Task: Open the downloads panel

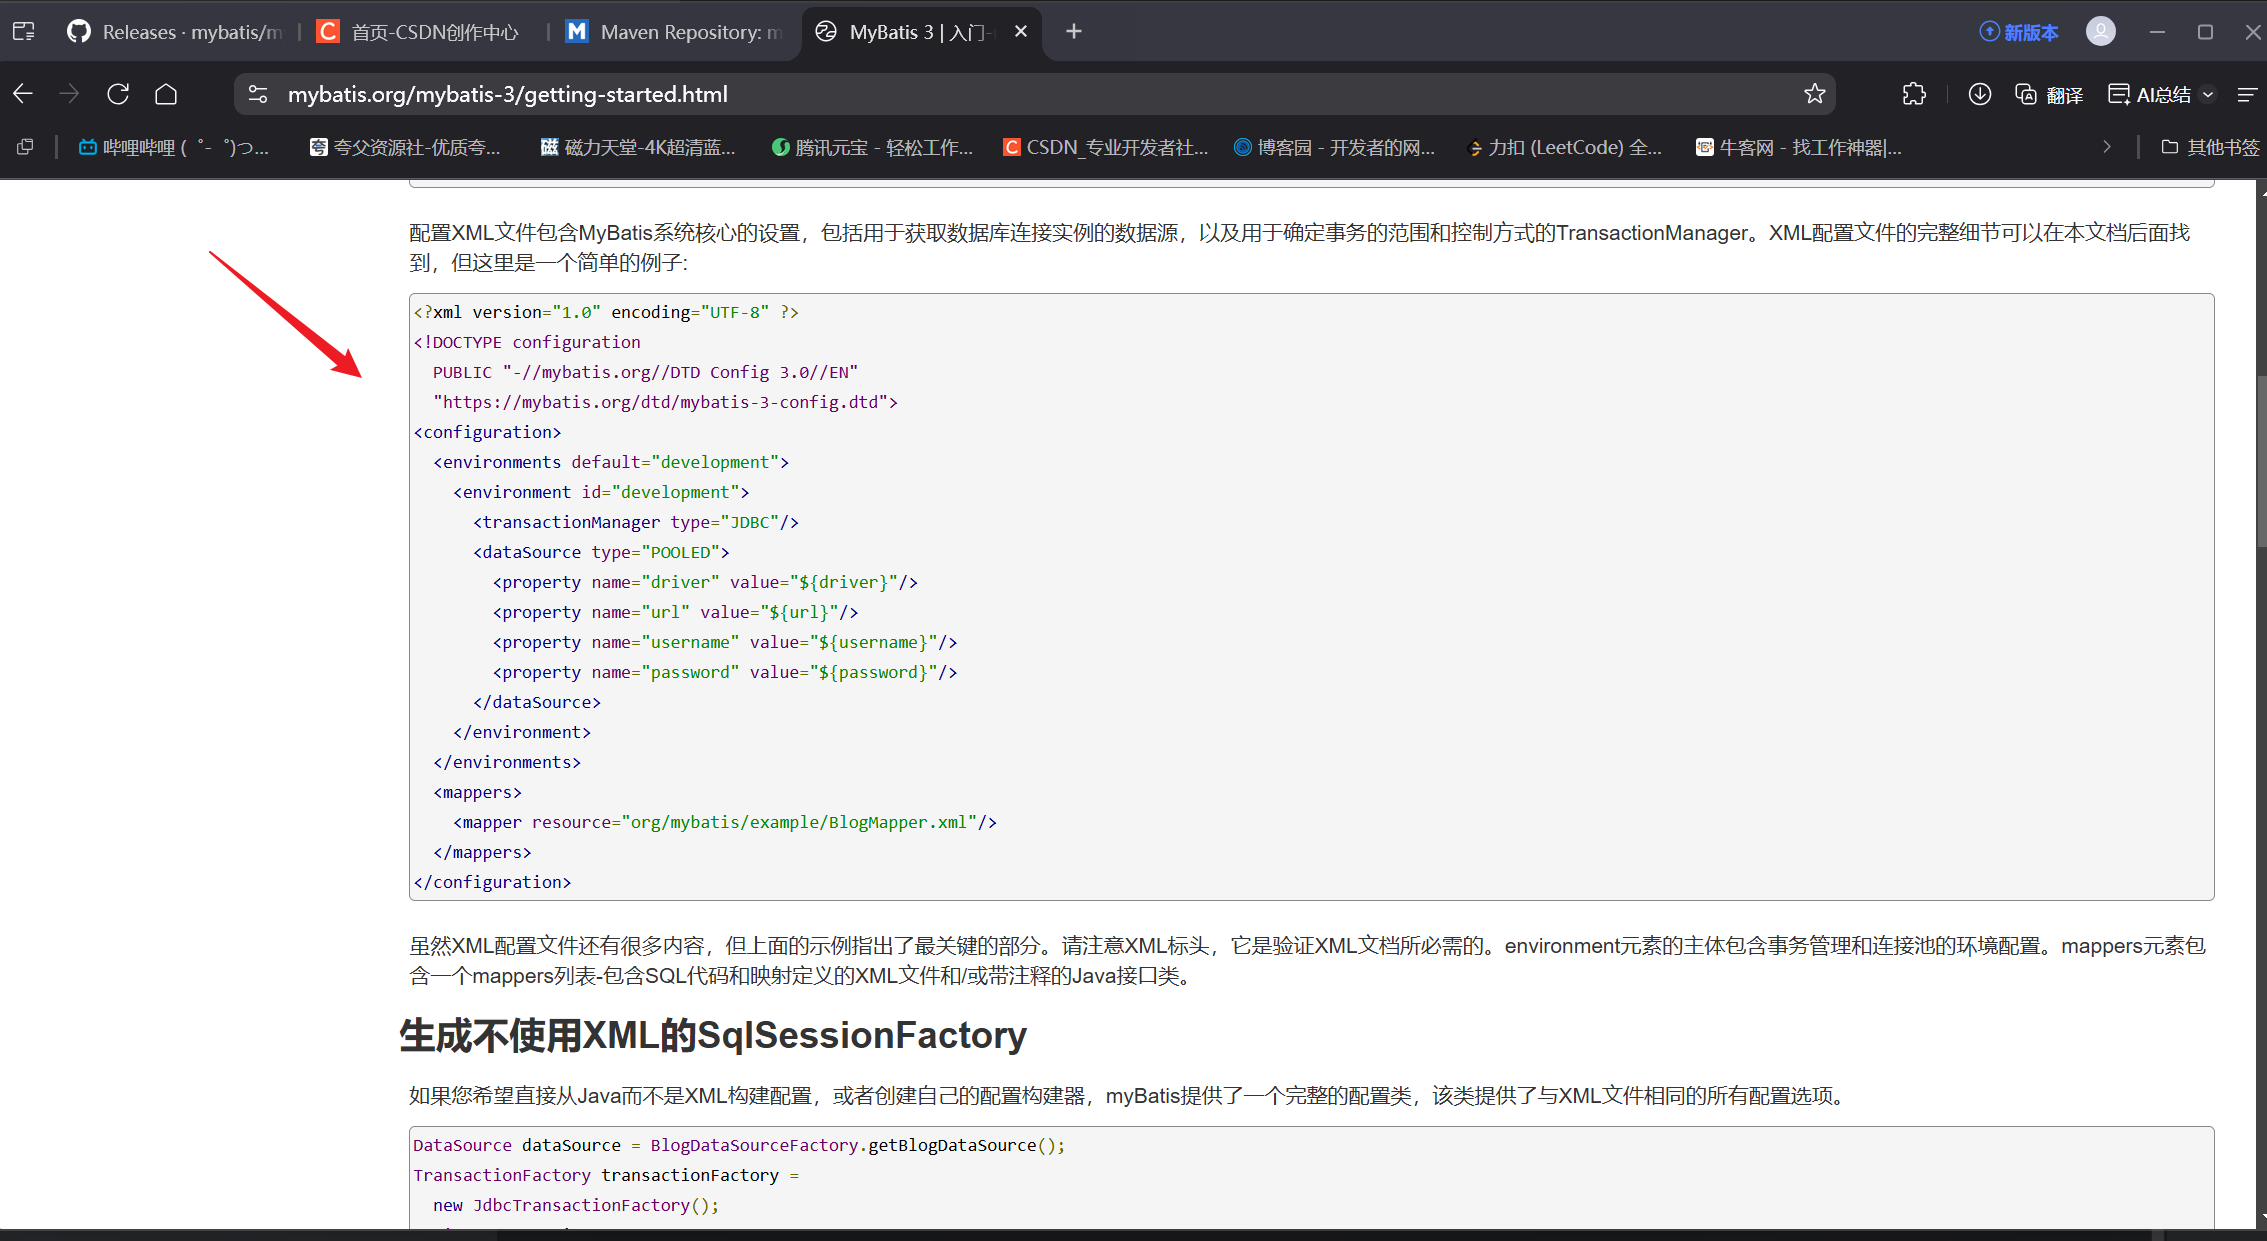Action: point(1979,94)
